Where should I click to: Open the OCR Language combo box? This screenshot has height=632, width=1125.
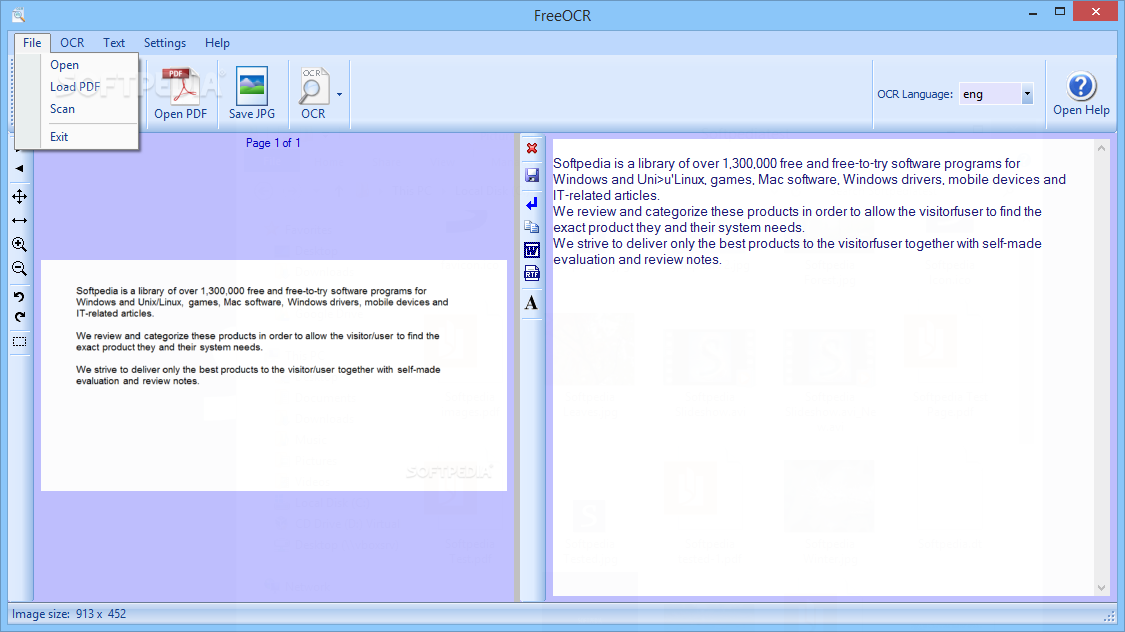tap(996, 94)
